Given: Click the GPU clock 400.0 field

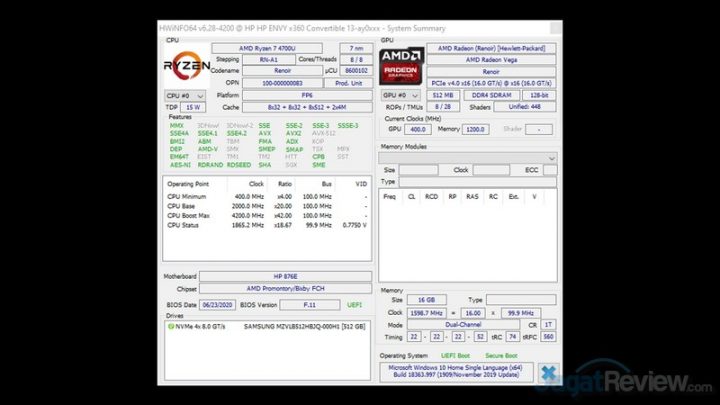Looking at the screenshot, I should click(x=417, y=129).
